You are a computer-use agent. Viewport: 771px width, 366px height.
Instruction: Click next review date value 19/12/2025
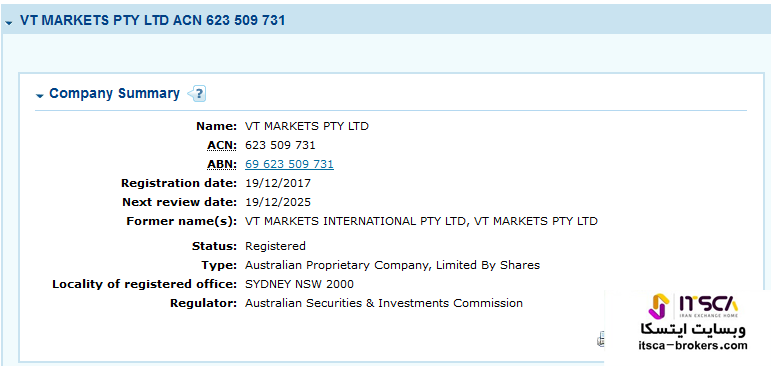pos(278,202)
